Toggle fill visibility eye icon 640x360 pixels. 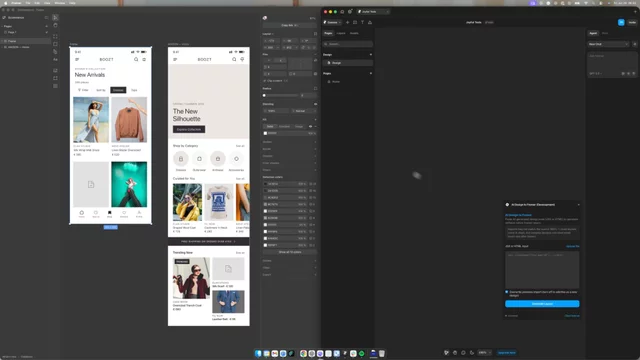[310, 127]
